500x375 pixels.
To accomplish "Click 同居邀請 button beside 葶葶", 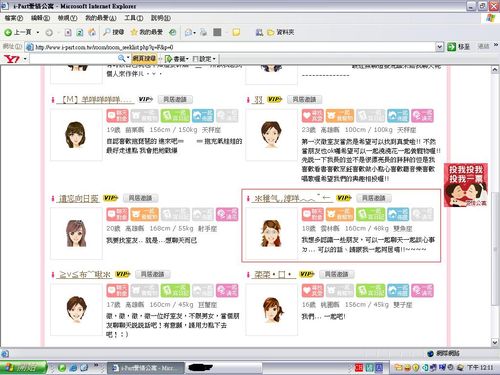I will (336, 274).
